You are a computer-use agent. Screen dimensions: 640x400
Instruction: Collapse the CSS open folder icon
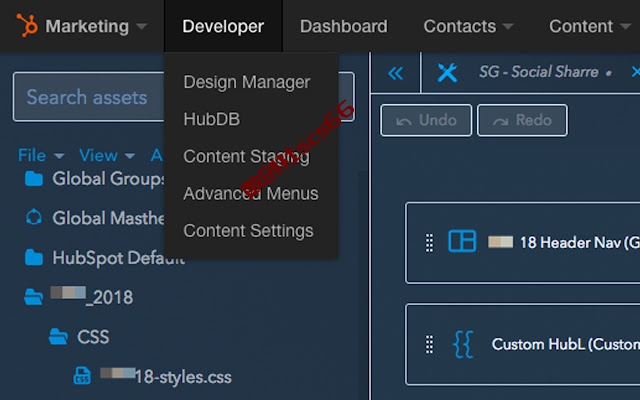click(58, 337)
